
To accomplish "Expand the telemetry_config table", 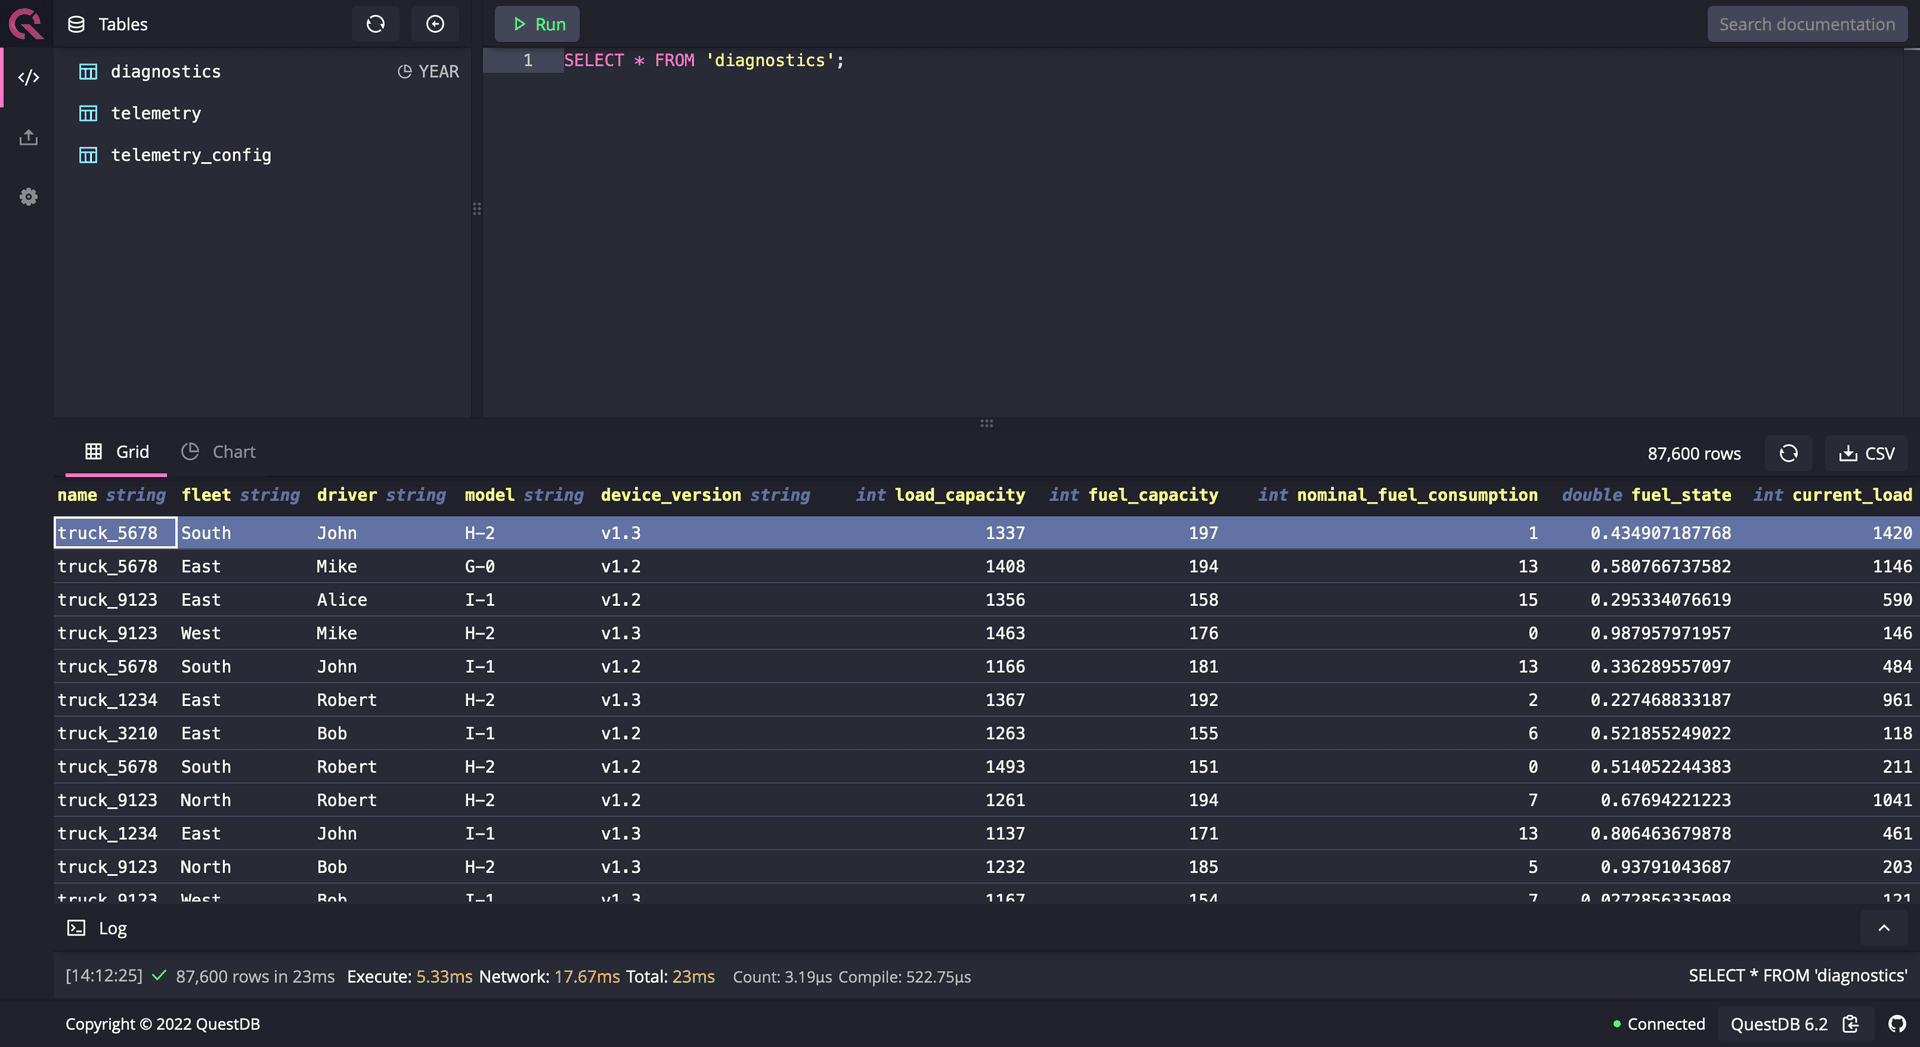I will tap(190, 155).
